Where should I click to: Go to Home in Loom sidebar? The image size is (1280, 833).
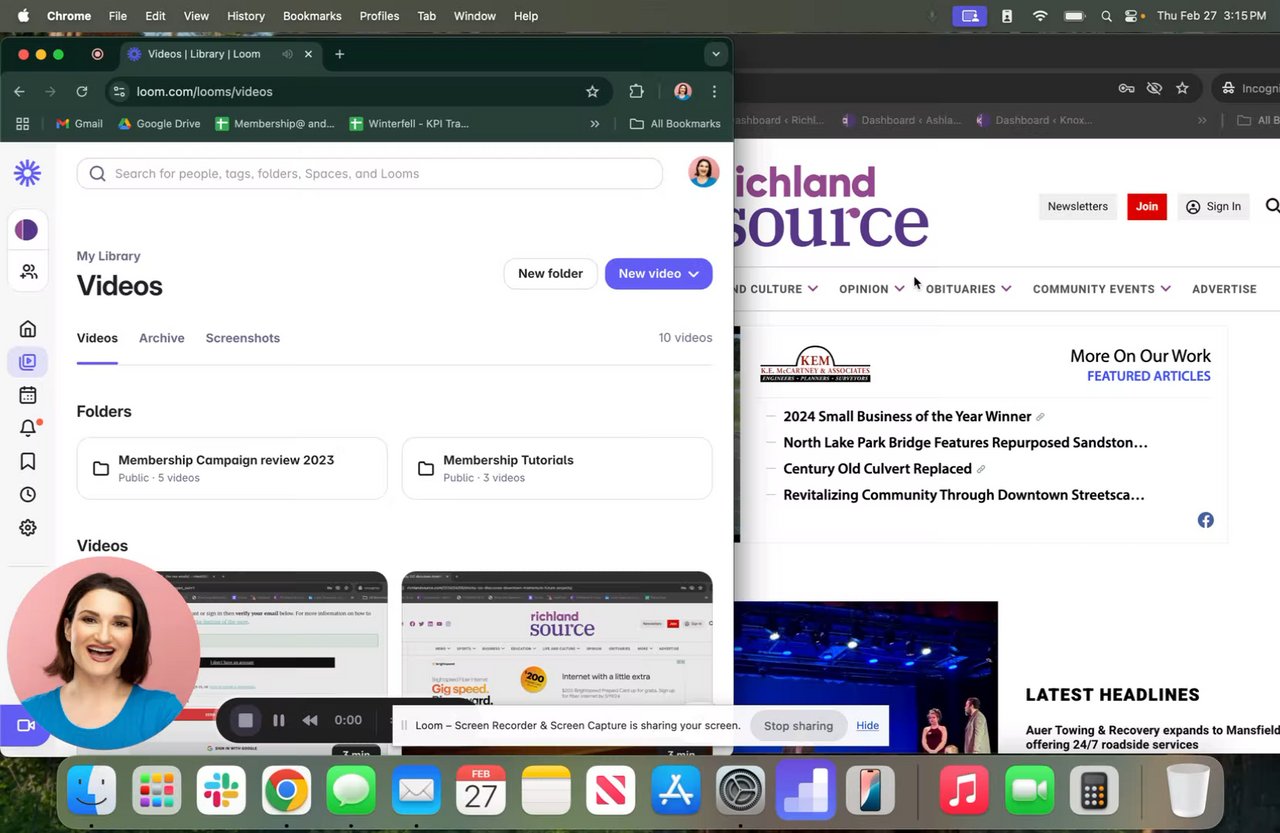click(x=28, y=329)
